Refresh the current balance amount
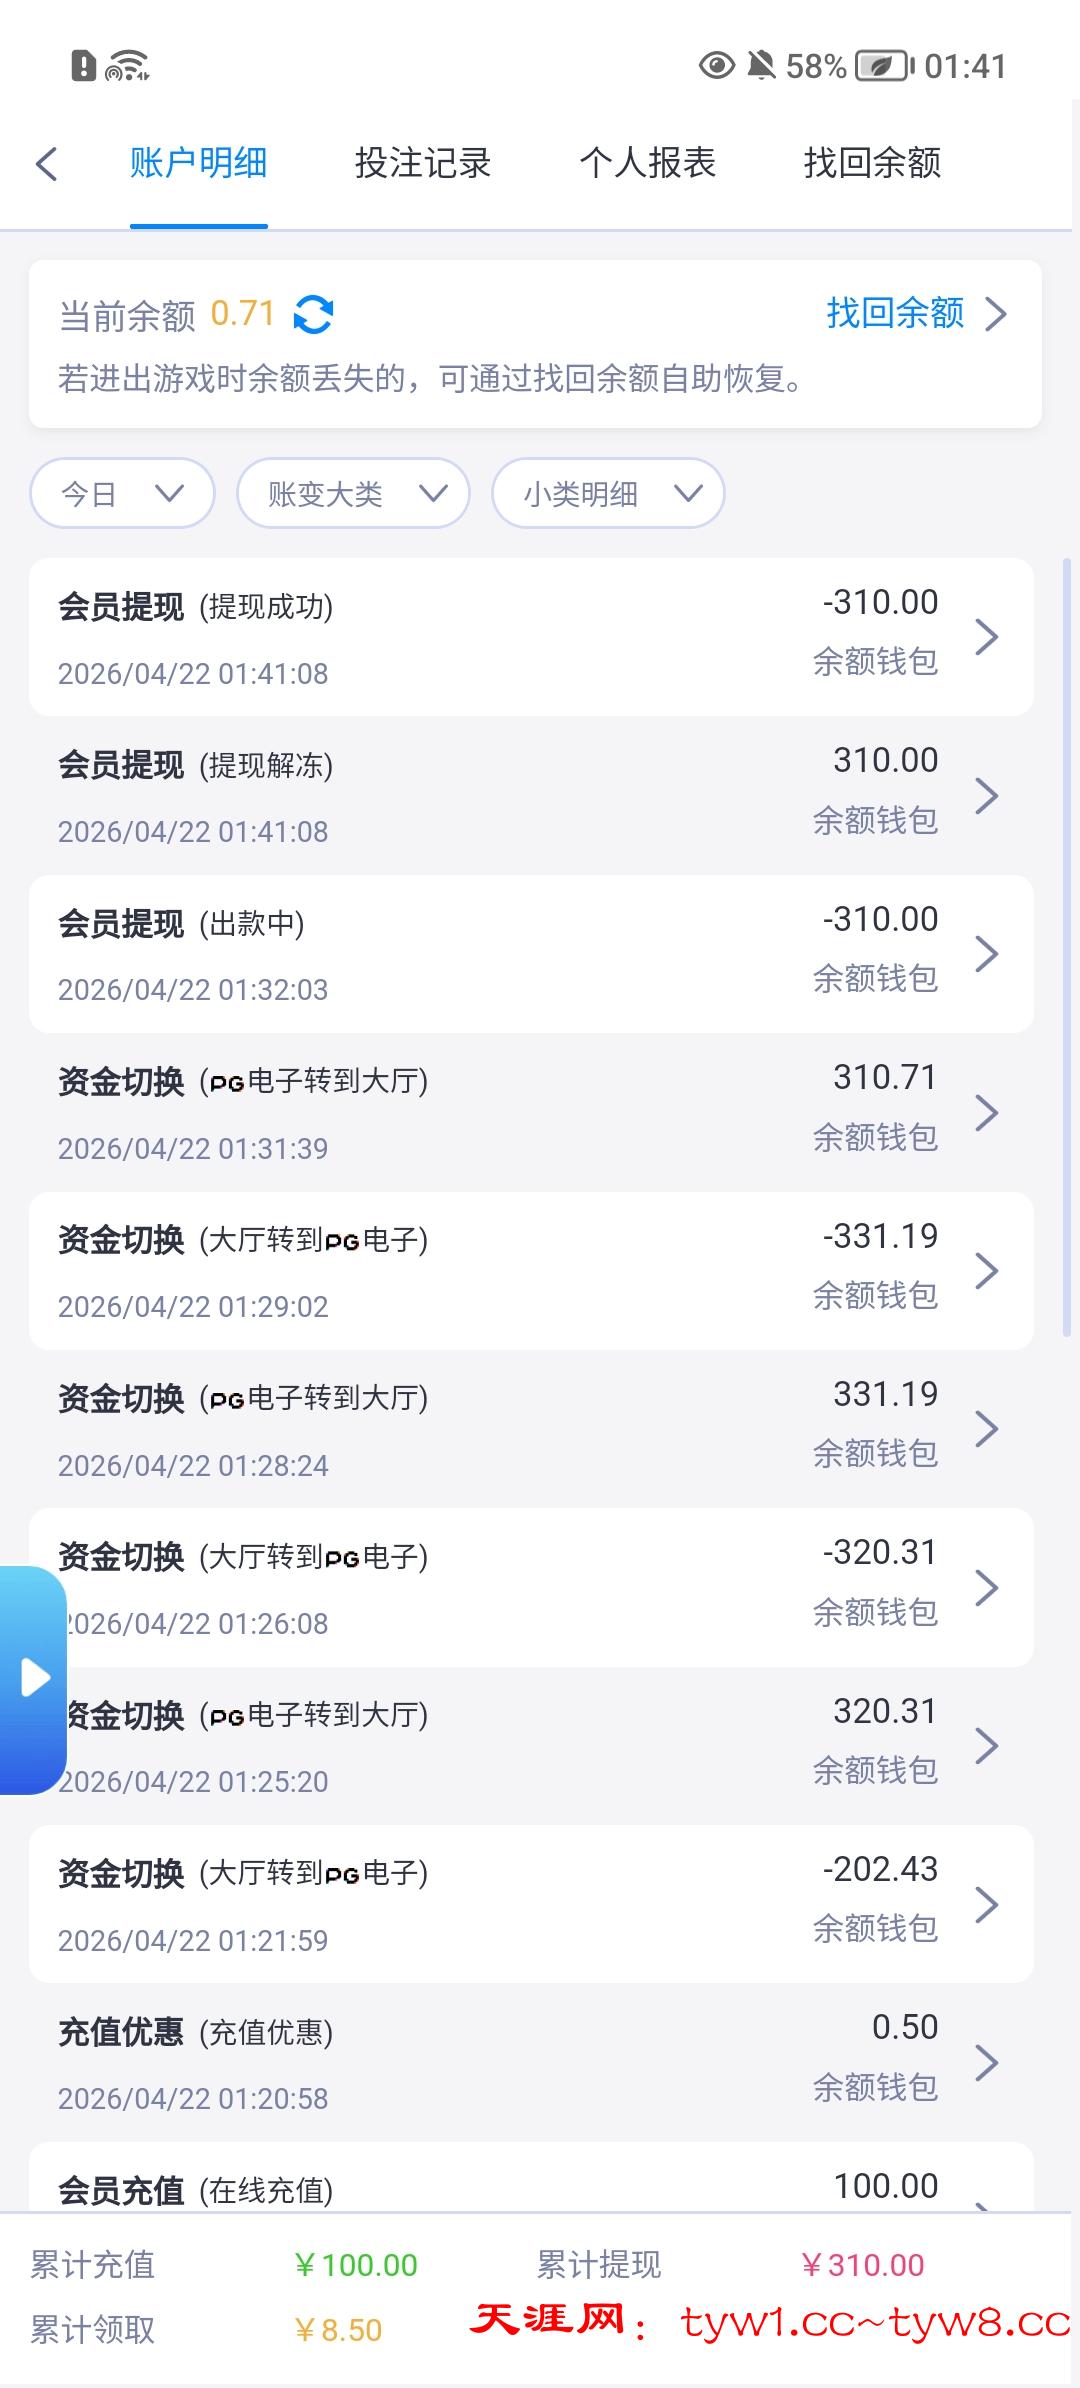The width and height of the screenshot is (1080, 2388). pos(313,315)
